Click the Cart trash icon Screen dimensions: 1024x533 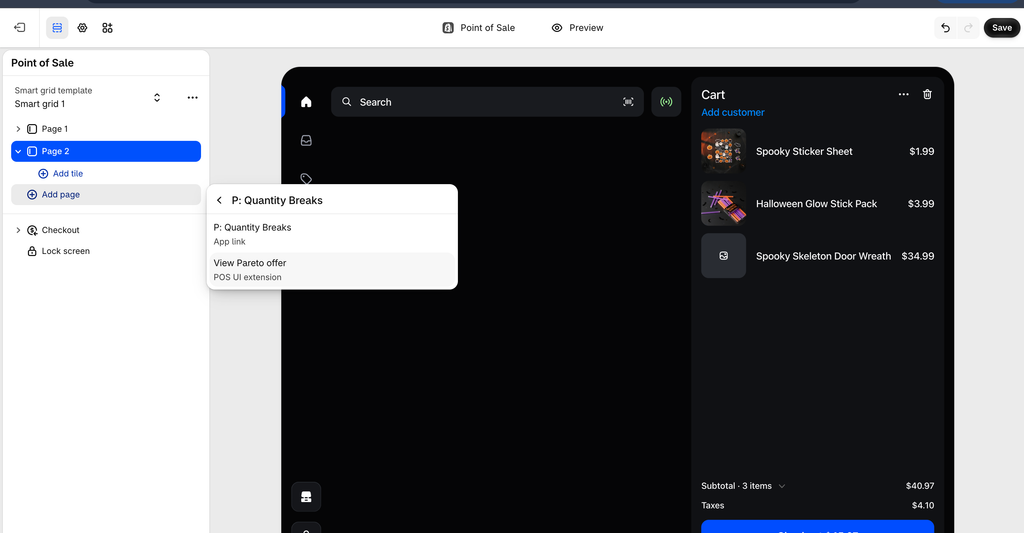point(927,94)
